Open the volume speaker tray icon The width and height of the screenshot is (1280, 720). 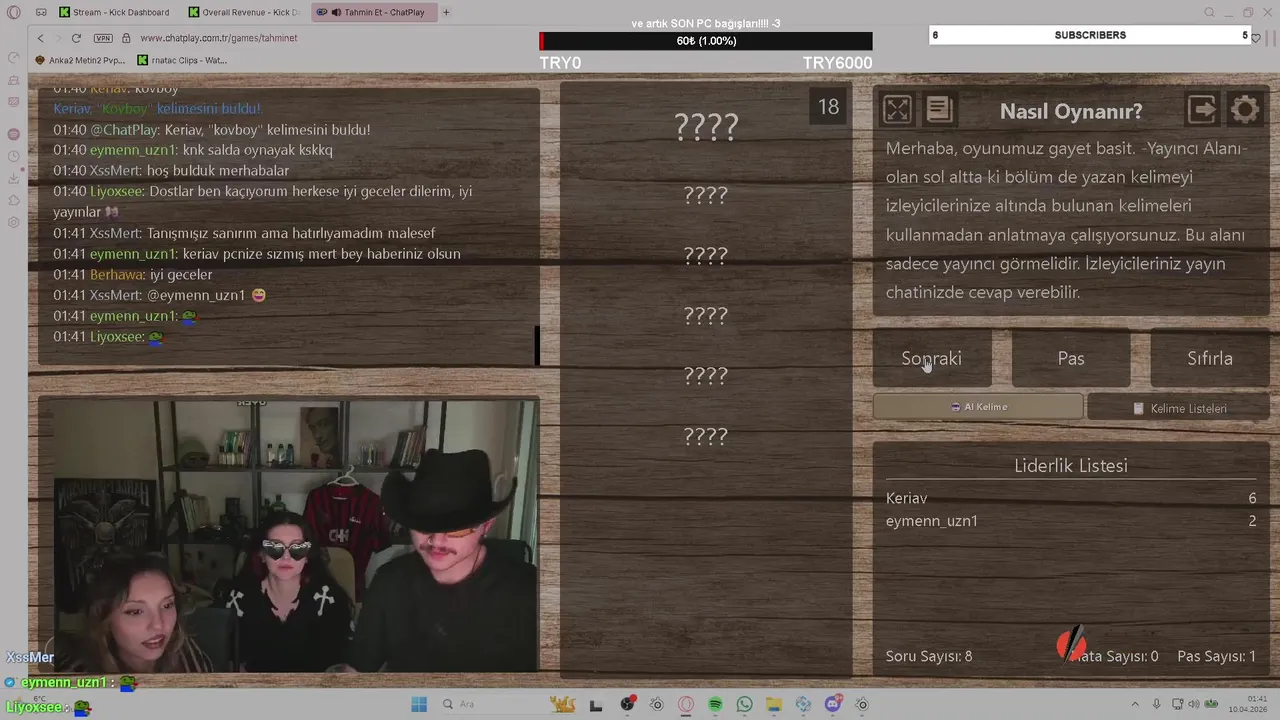(x=1193, y=704)
